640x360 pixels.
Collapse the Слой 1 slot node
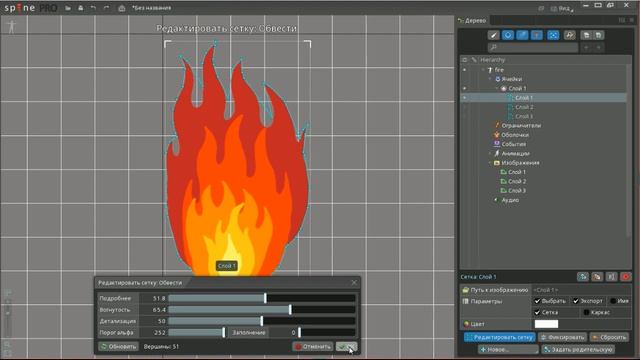(x=497, y=88)
